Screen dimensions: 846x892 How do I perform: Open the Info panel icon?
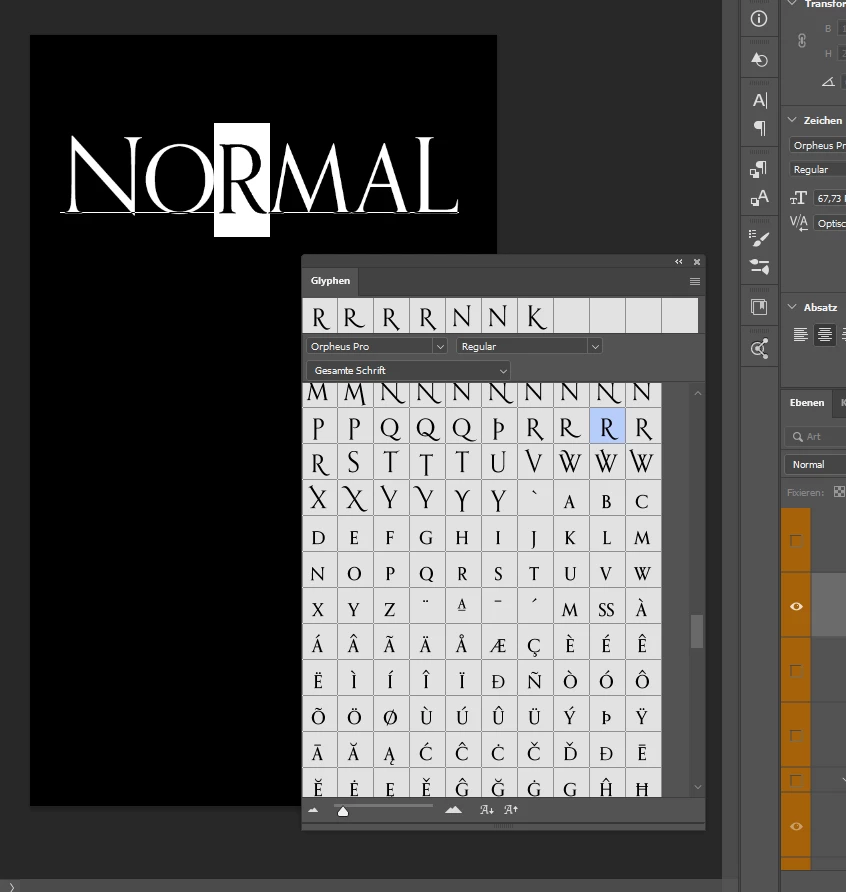click(x=758, y=19)
